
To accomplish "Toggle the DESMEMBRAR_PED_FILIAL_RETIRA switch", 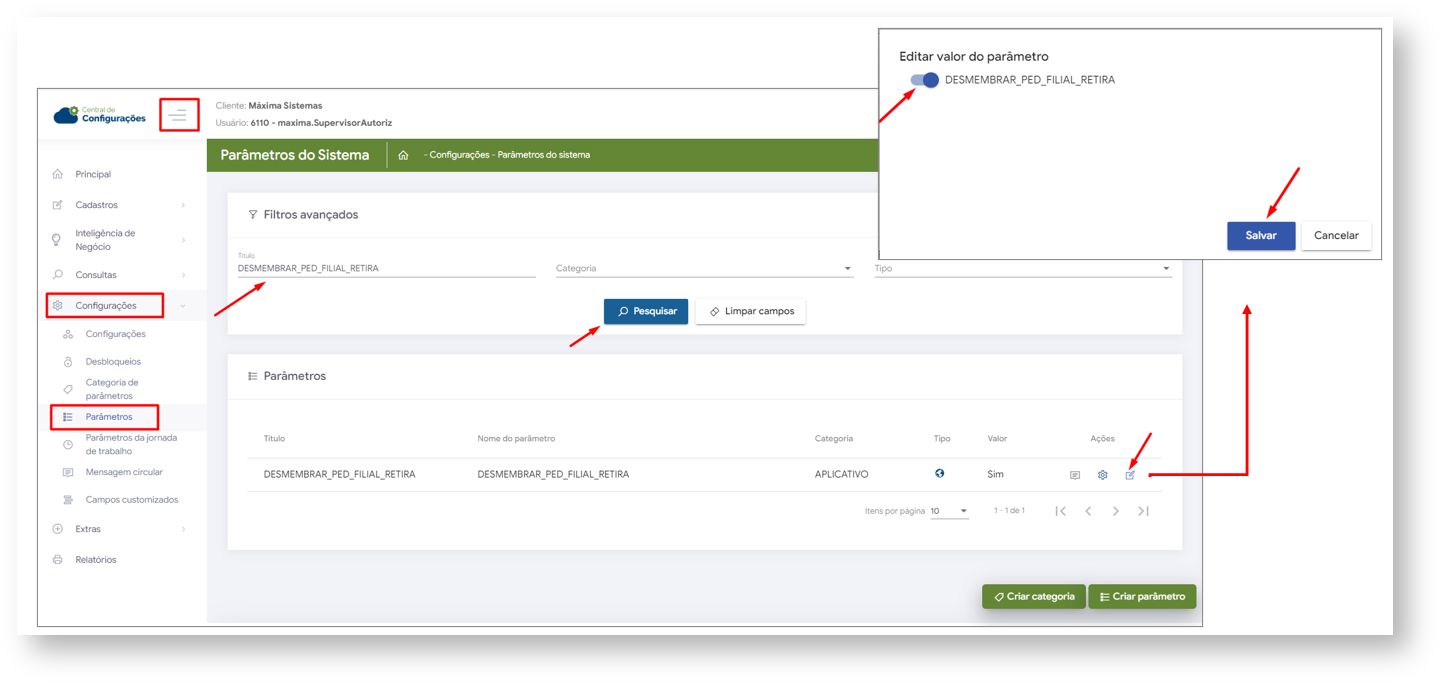I will 924,80.
